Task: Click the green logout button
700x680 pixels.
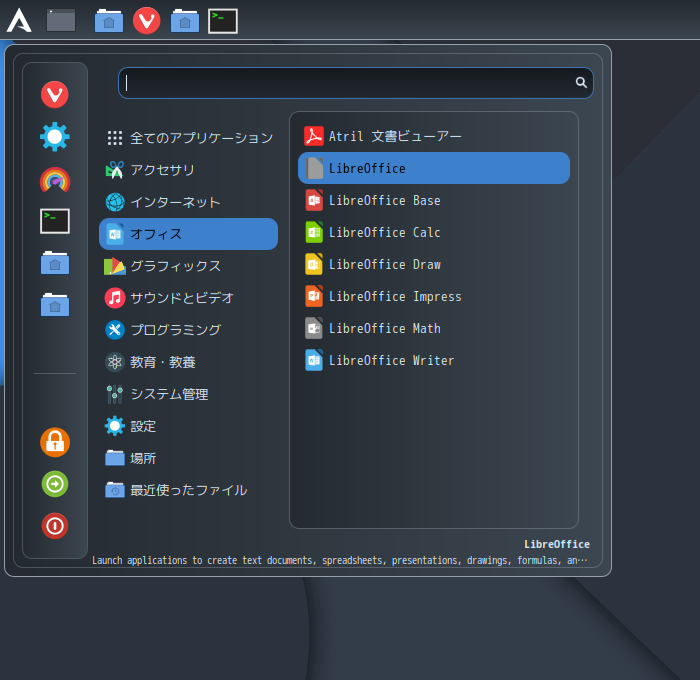Action: point(55,484)
